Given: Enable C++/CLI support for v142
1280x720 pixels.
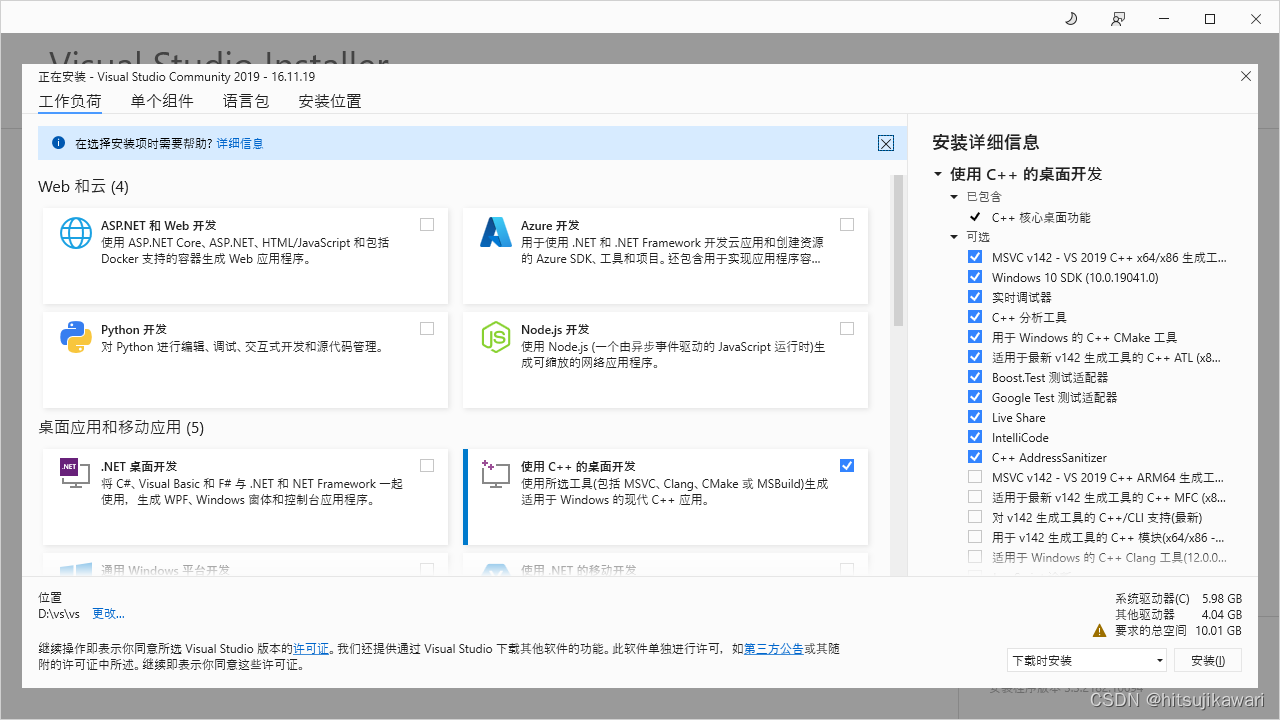Looking at the screenshot, I should pos(975,517).
